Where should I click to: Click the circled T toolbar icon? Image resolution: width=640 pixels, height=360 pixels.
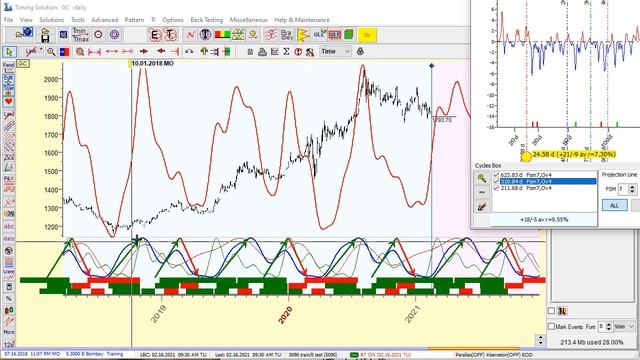tap(205, 35)
